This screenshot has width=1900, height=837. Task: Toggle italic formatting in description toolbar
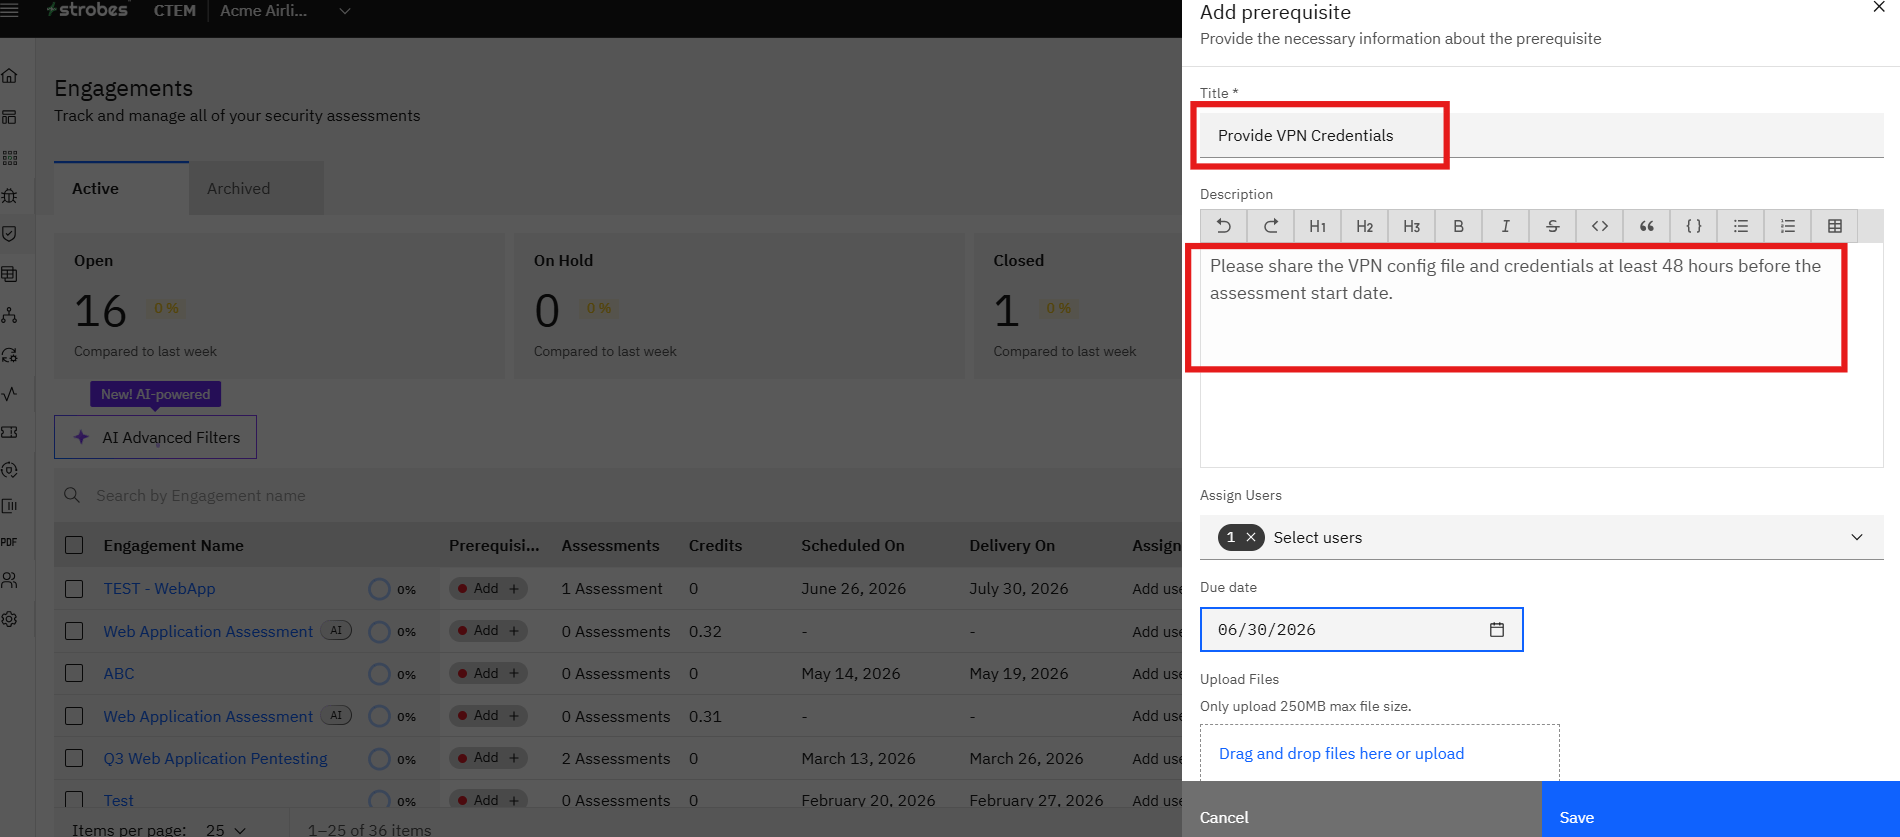tap(1505, 226)
